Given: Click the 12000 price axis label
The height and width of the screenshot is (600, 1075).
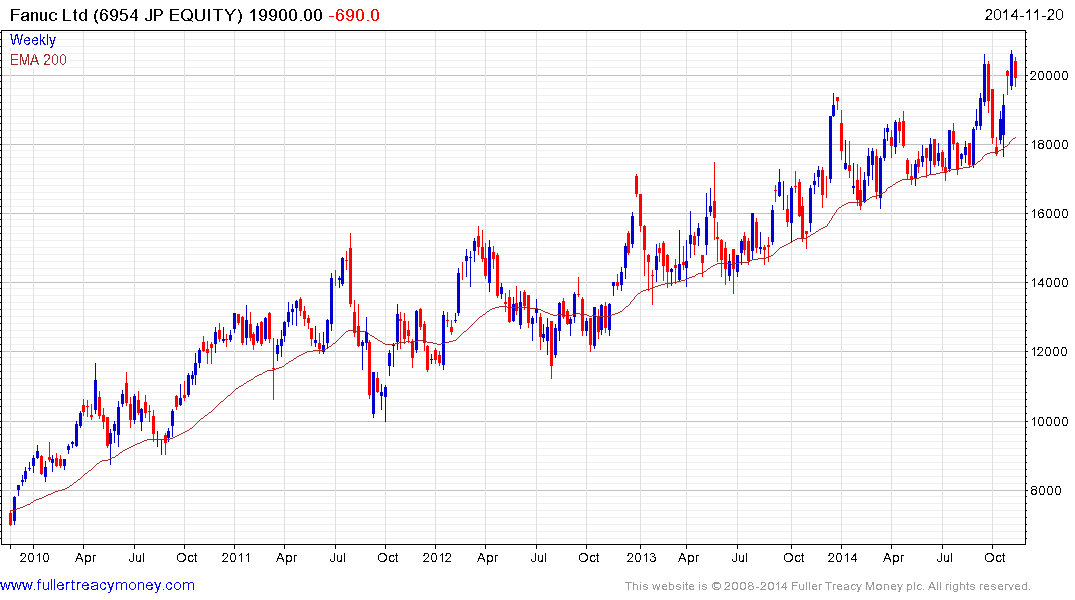Looking at the screenshot, I should (x=1049, y=352).
